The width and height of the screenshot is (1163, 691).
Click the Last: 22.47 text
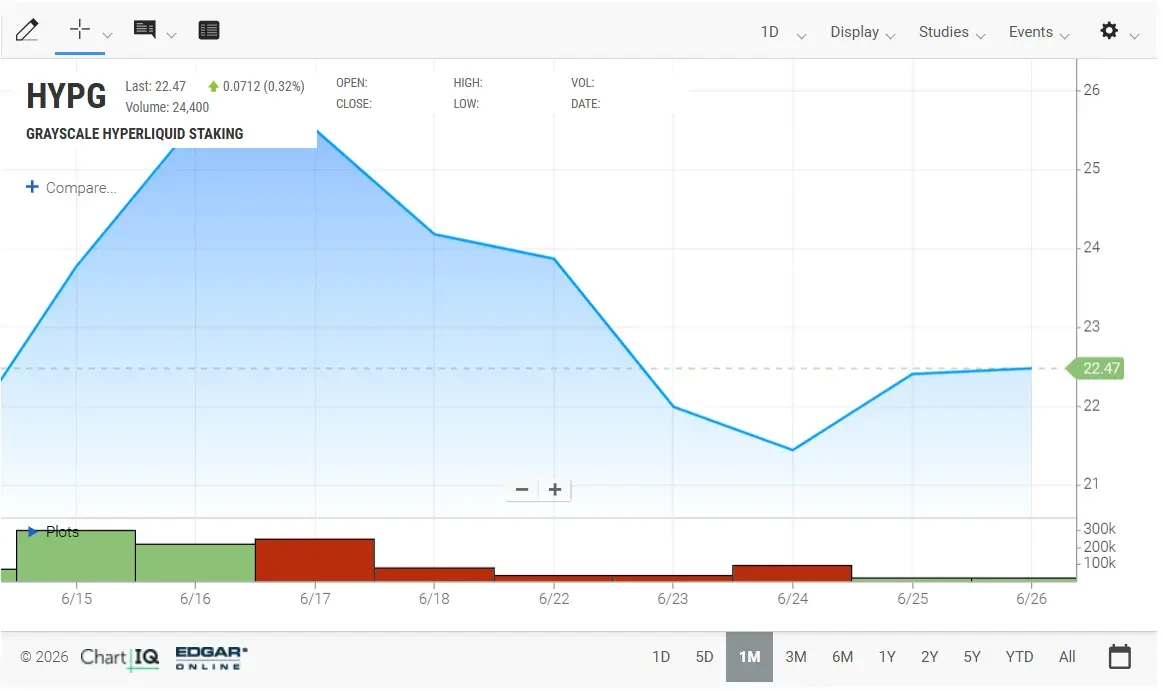[155, 86]
